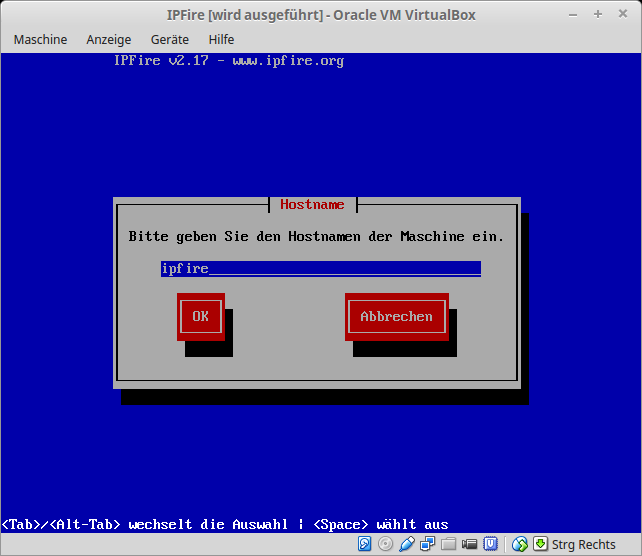Open the Geräte menu
This screenshot has height=556, width=642.
tap(170, 40)
